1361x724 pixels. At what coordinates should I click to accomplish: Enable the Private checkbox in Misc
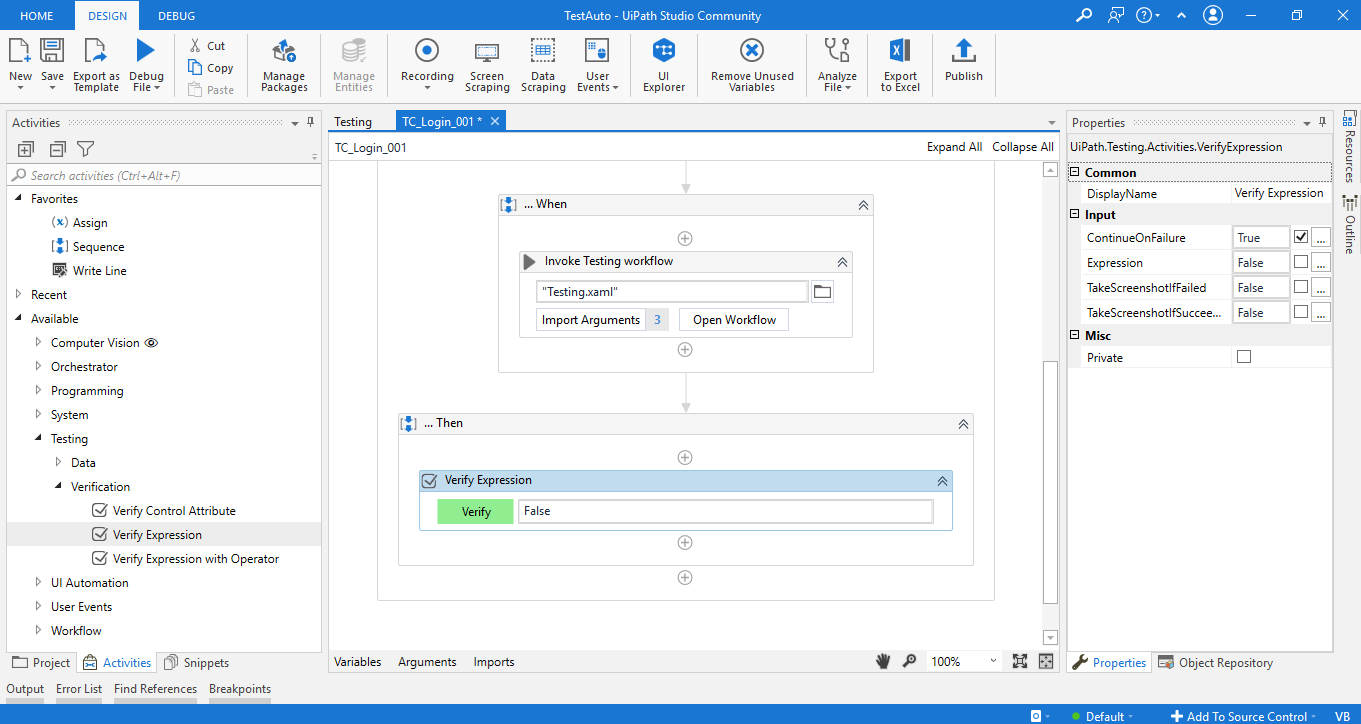point(1244,357)
